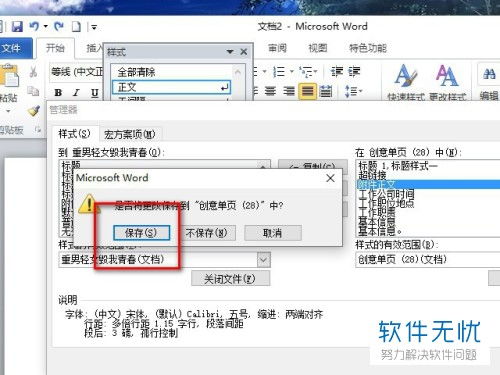Image resolution: width=500 pixels, height=375 pixels.
Task: Click the New document icon in quick access toolbar
Action: click(x=76, y=27)
